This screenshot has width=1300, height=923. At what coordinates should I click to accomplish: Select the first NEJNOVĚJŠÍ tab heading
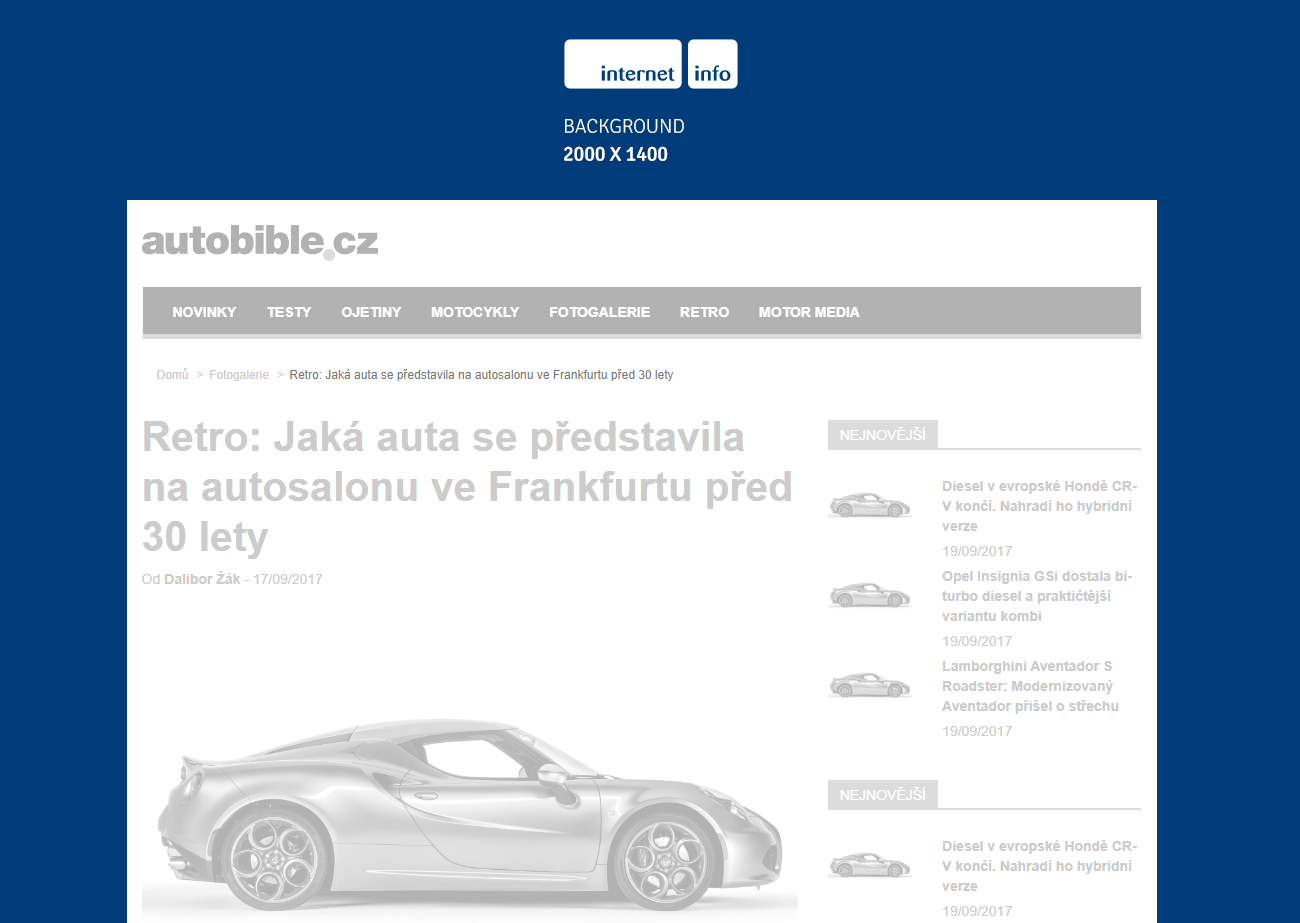click(883, 435)
